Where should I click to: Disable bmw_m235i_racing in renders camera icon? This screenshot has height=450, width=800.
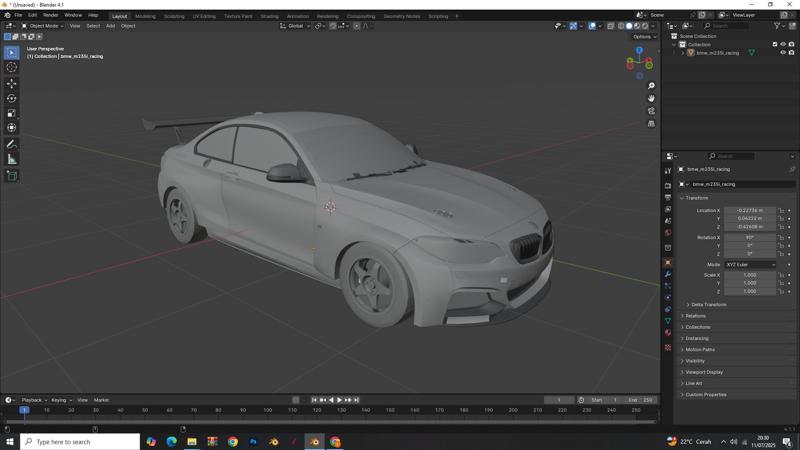[x=791, y=53]
